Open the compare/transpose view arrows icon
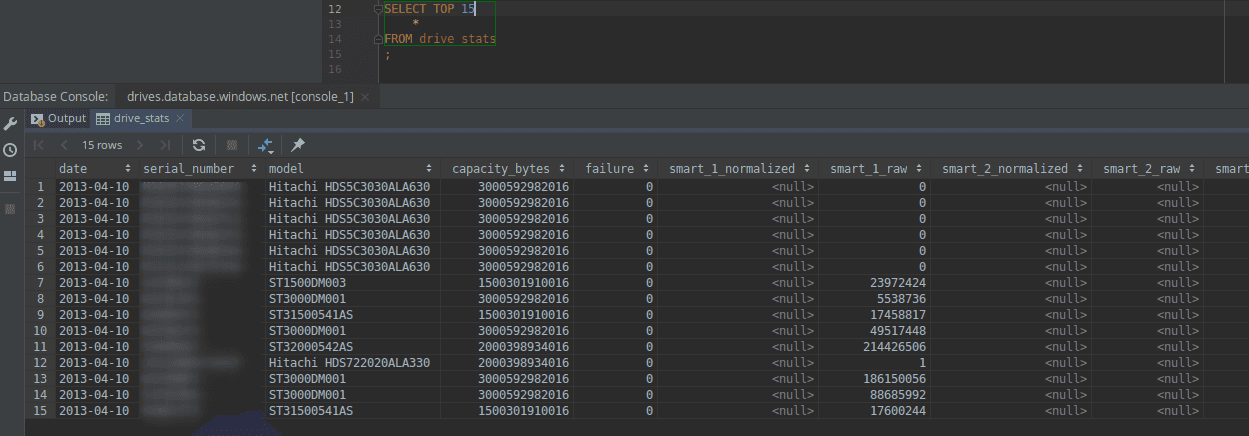 (x=265, y=145)
